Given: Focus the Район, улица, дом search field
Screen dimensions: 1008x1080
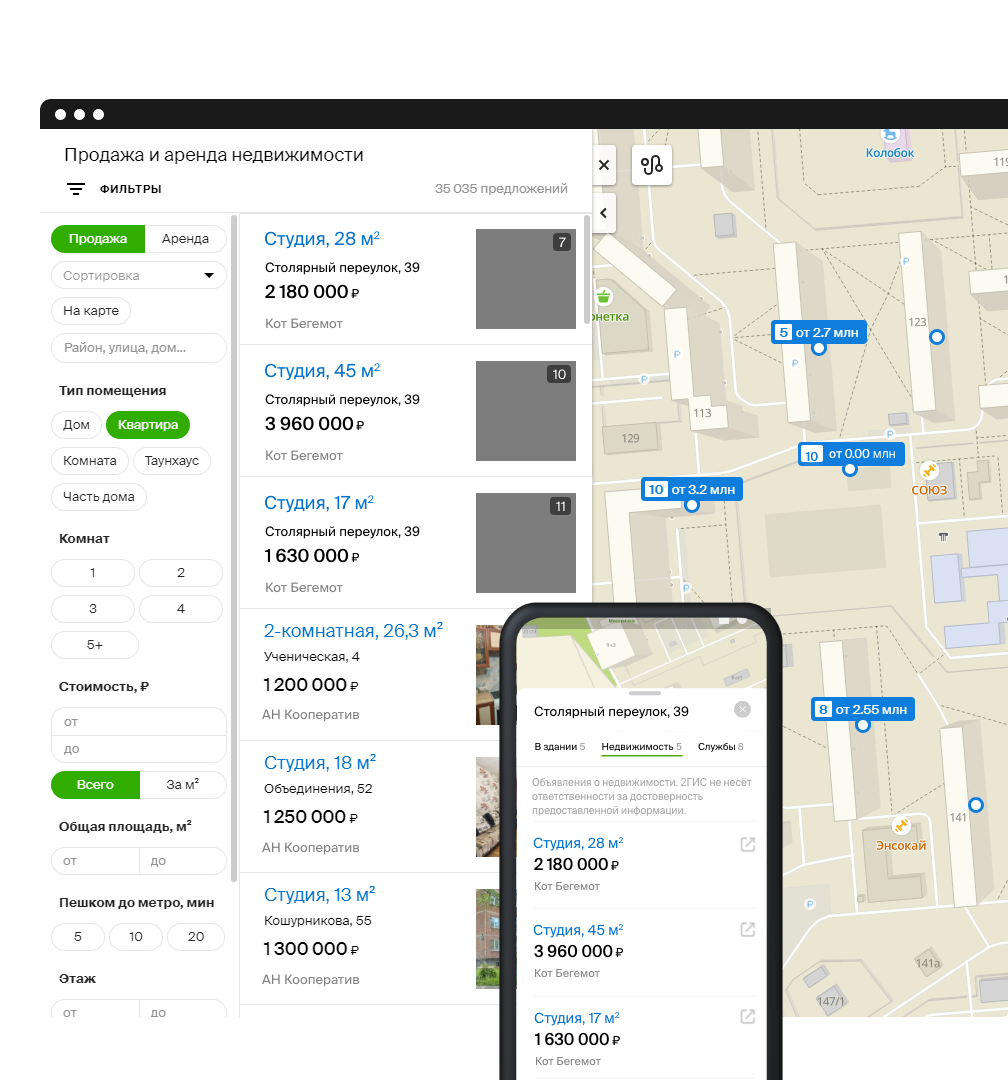Looking at the screenshot, I should pyautogui.click(x=138, y=348).
